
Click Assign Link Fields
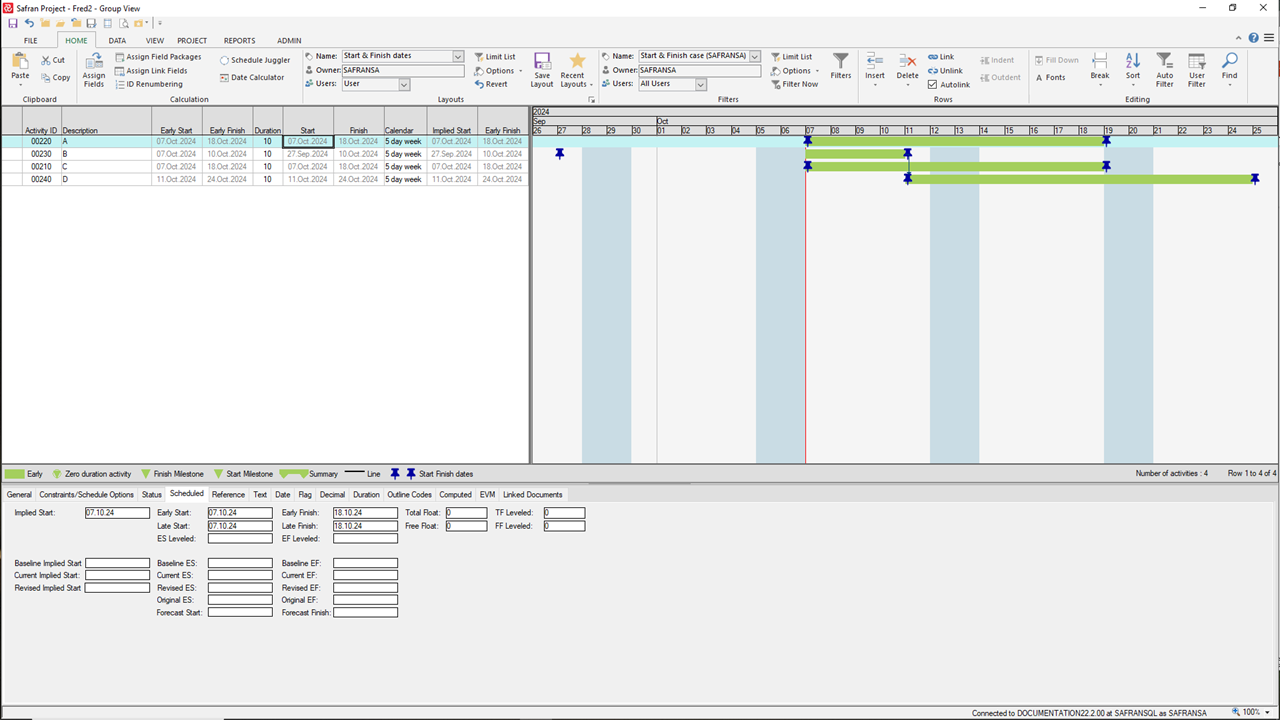pos(151,71)
